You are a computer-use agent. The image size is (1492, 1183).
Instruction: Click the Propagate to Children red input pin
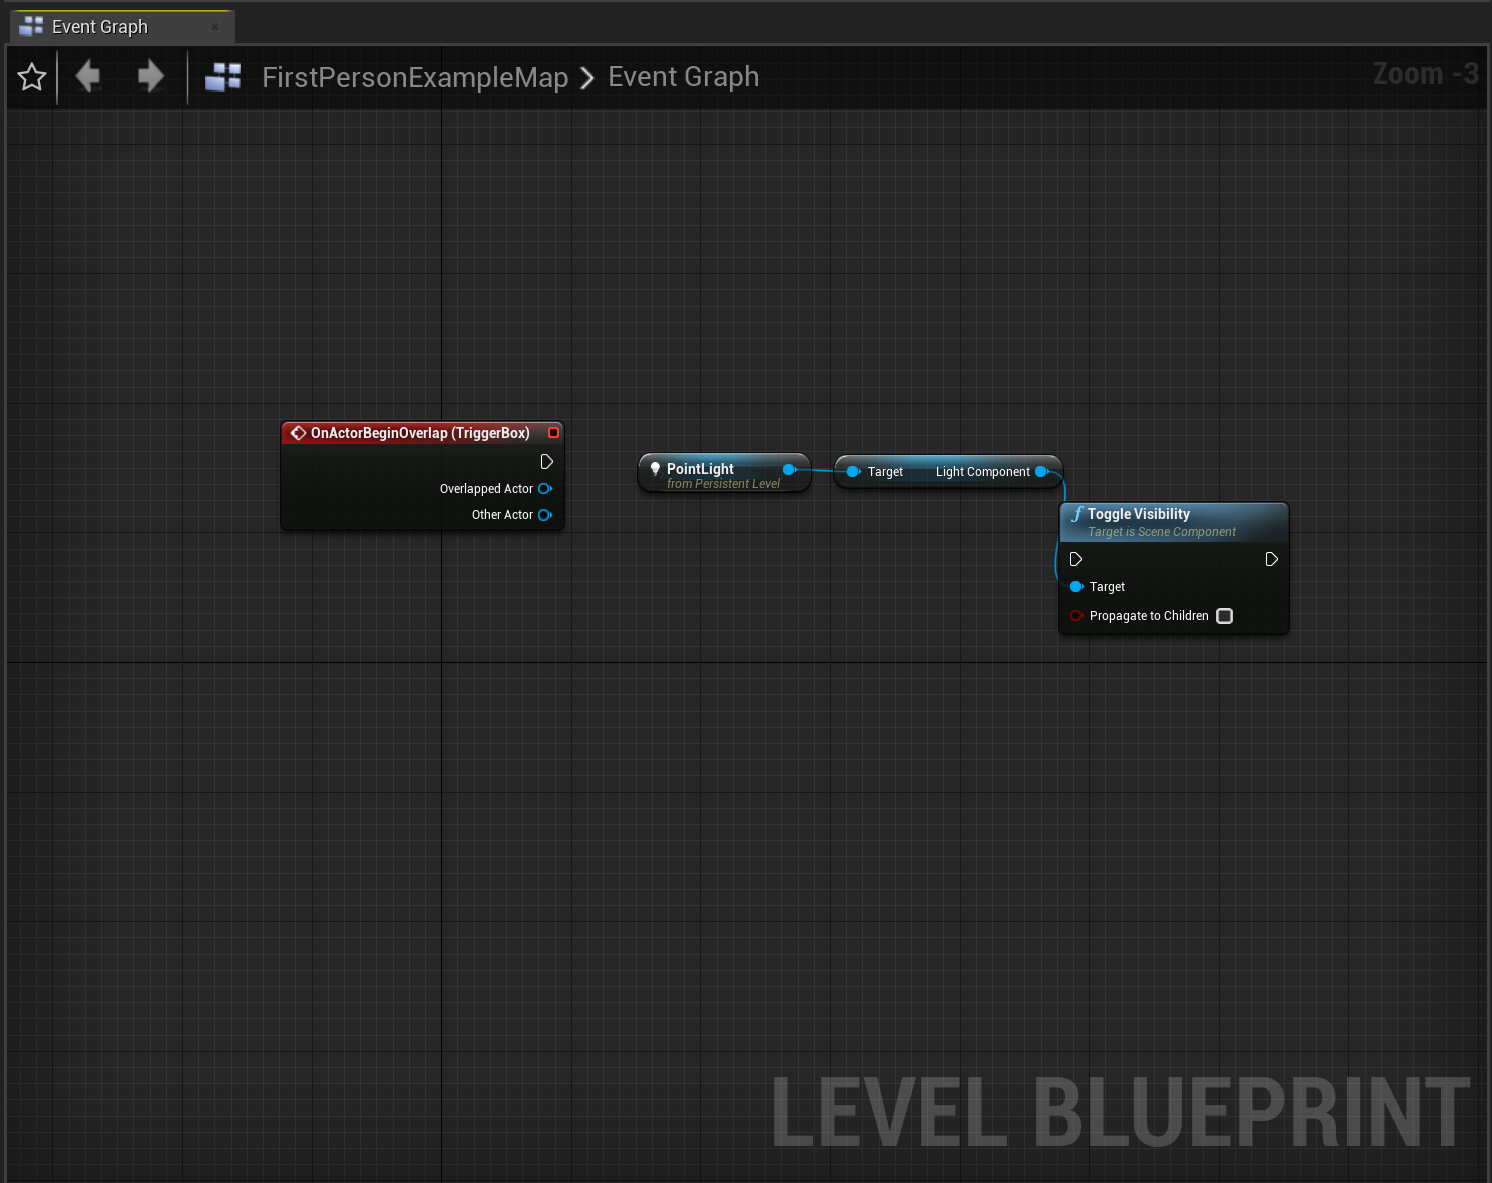pyautogui.click(x=1076, y=616)
